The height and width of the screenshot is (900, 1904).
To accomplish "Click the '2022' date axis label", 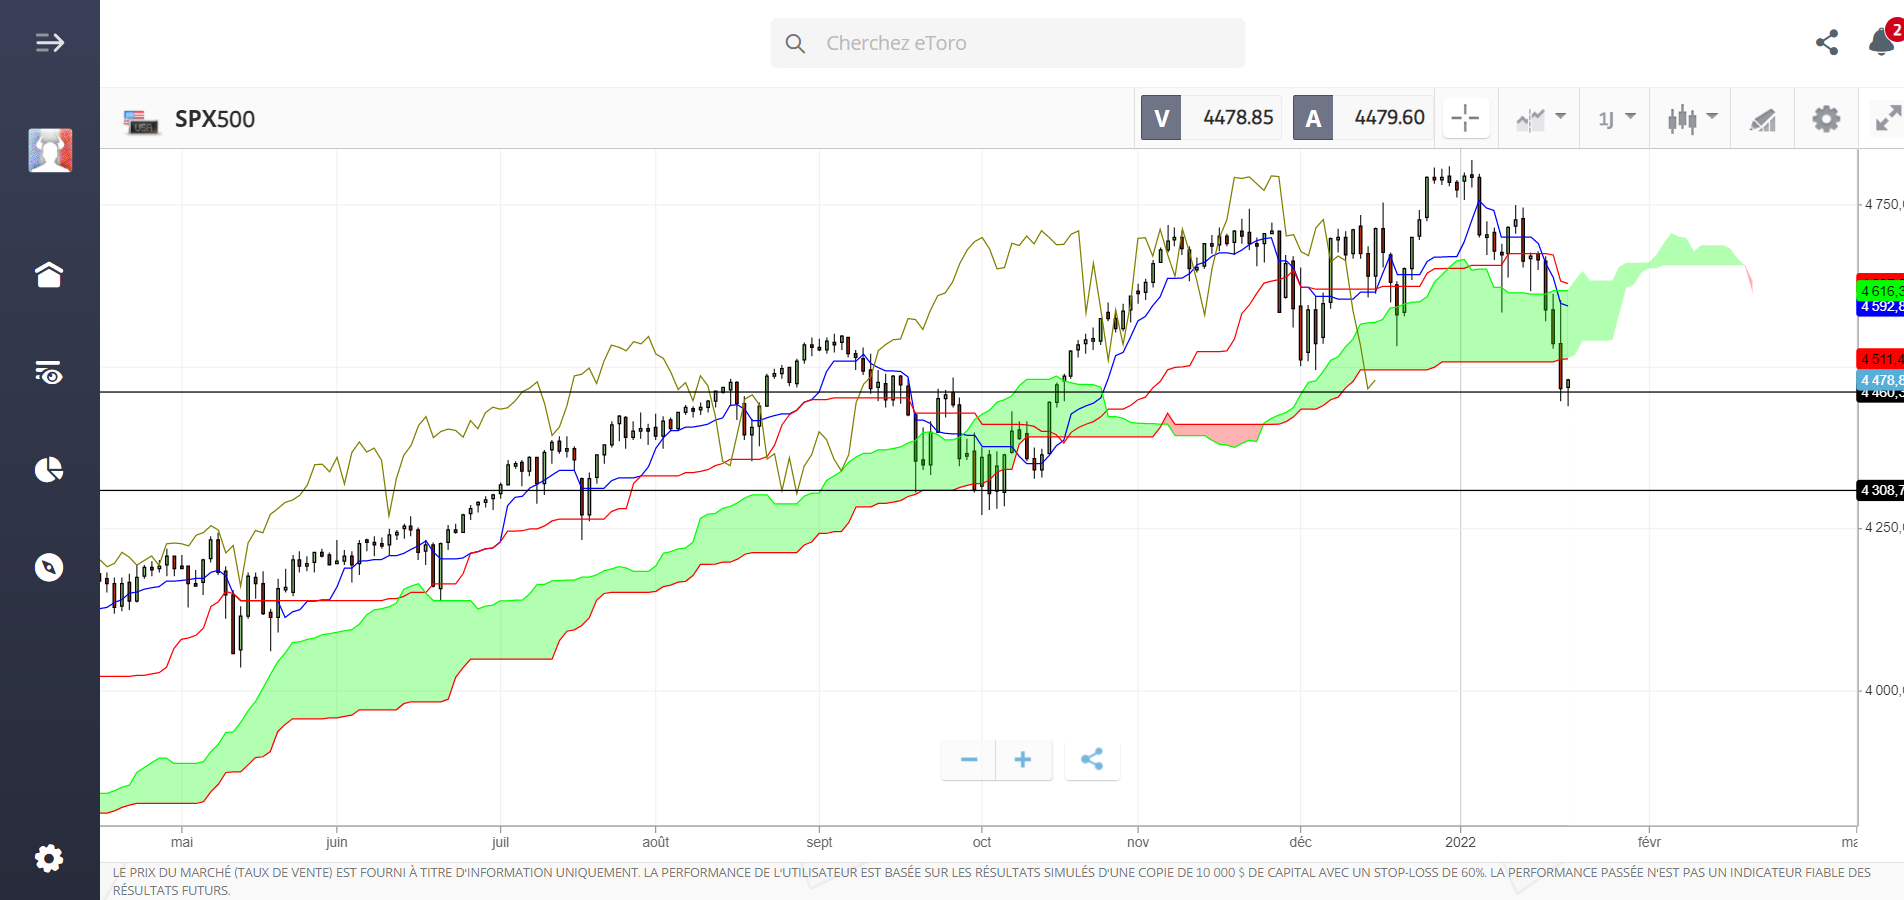I will 1460,842.
